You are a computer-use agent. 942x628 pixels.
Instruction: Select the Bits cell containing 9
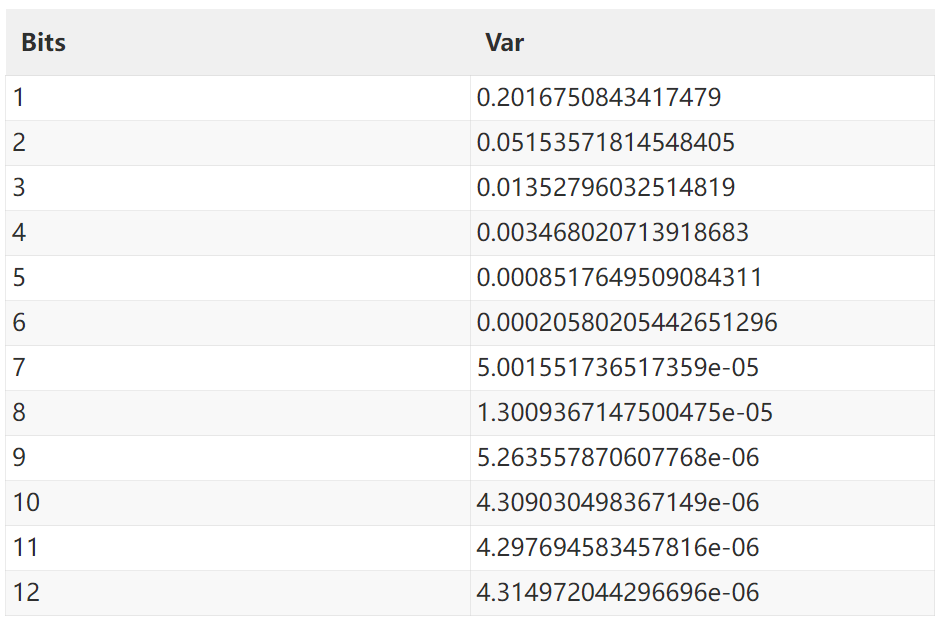click(19, 458)
